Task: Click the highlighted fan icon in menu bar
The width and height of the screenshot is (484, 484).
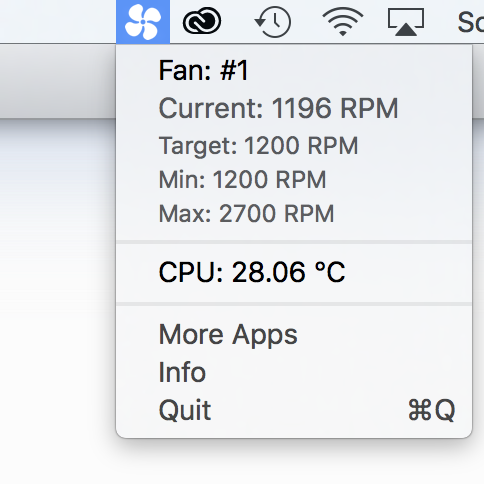Action: click(143, 22)
